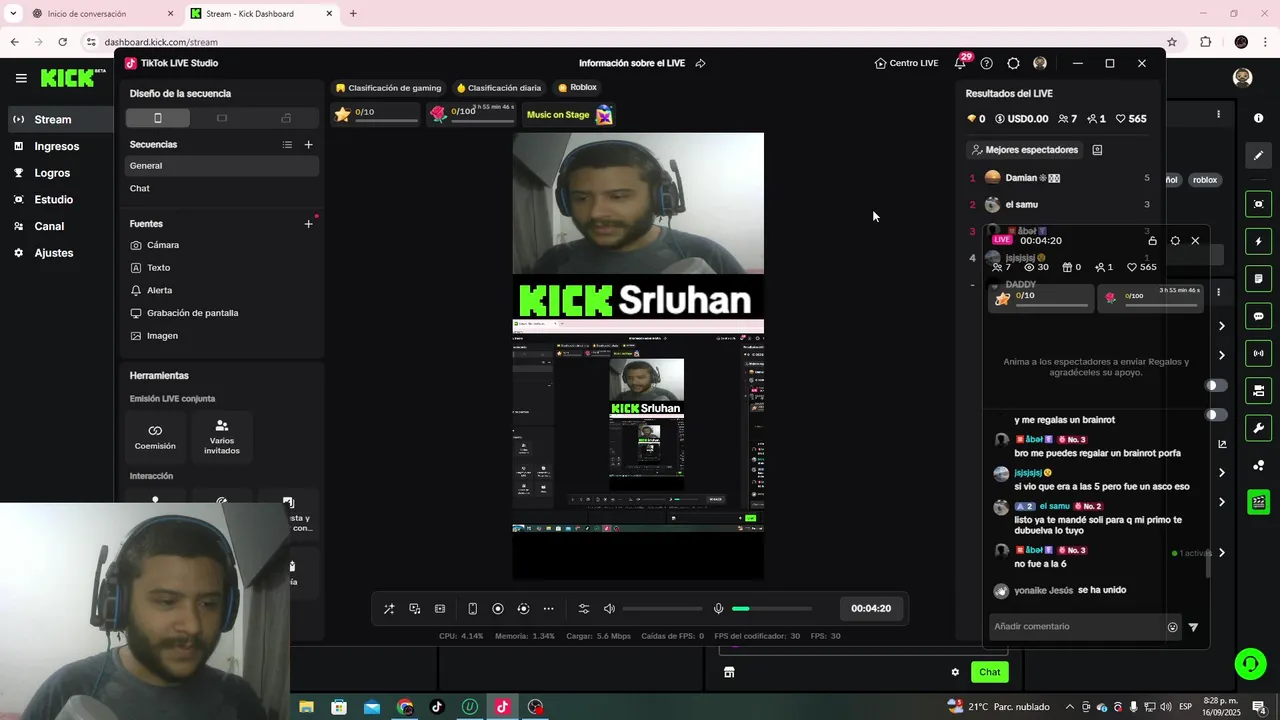Click Kick edit pencil icon on right rail

click(x=1258, y=155)
